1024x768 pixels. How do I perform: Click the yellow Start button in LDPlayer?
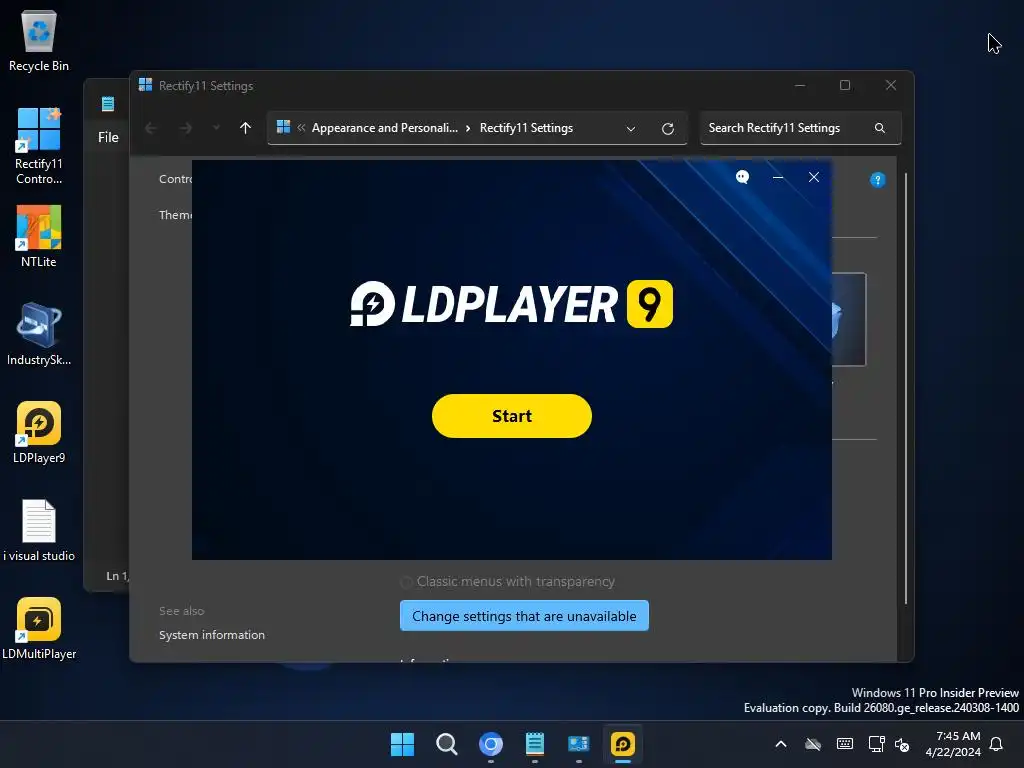click(x=511, y=416)
